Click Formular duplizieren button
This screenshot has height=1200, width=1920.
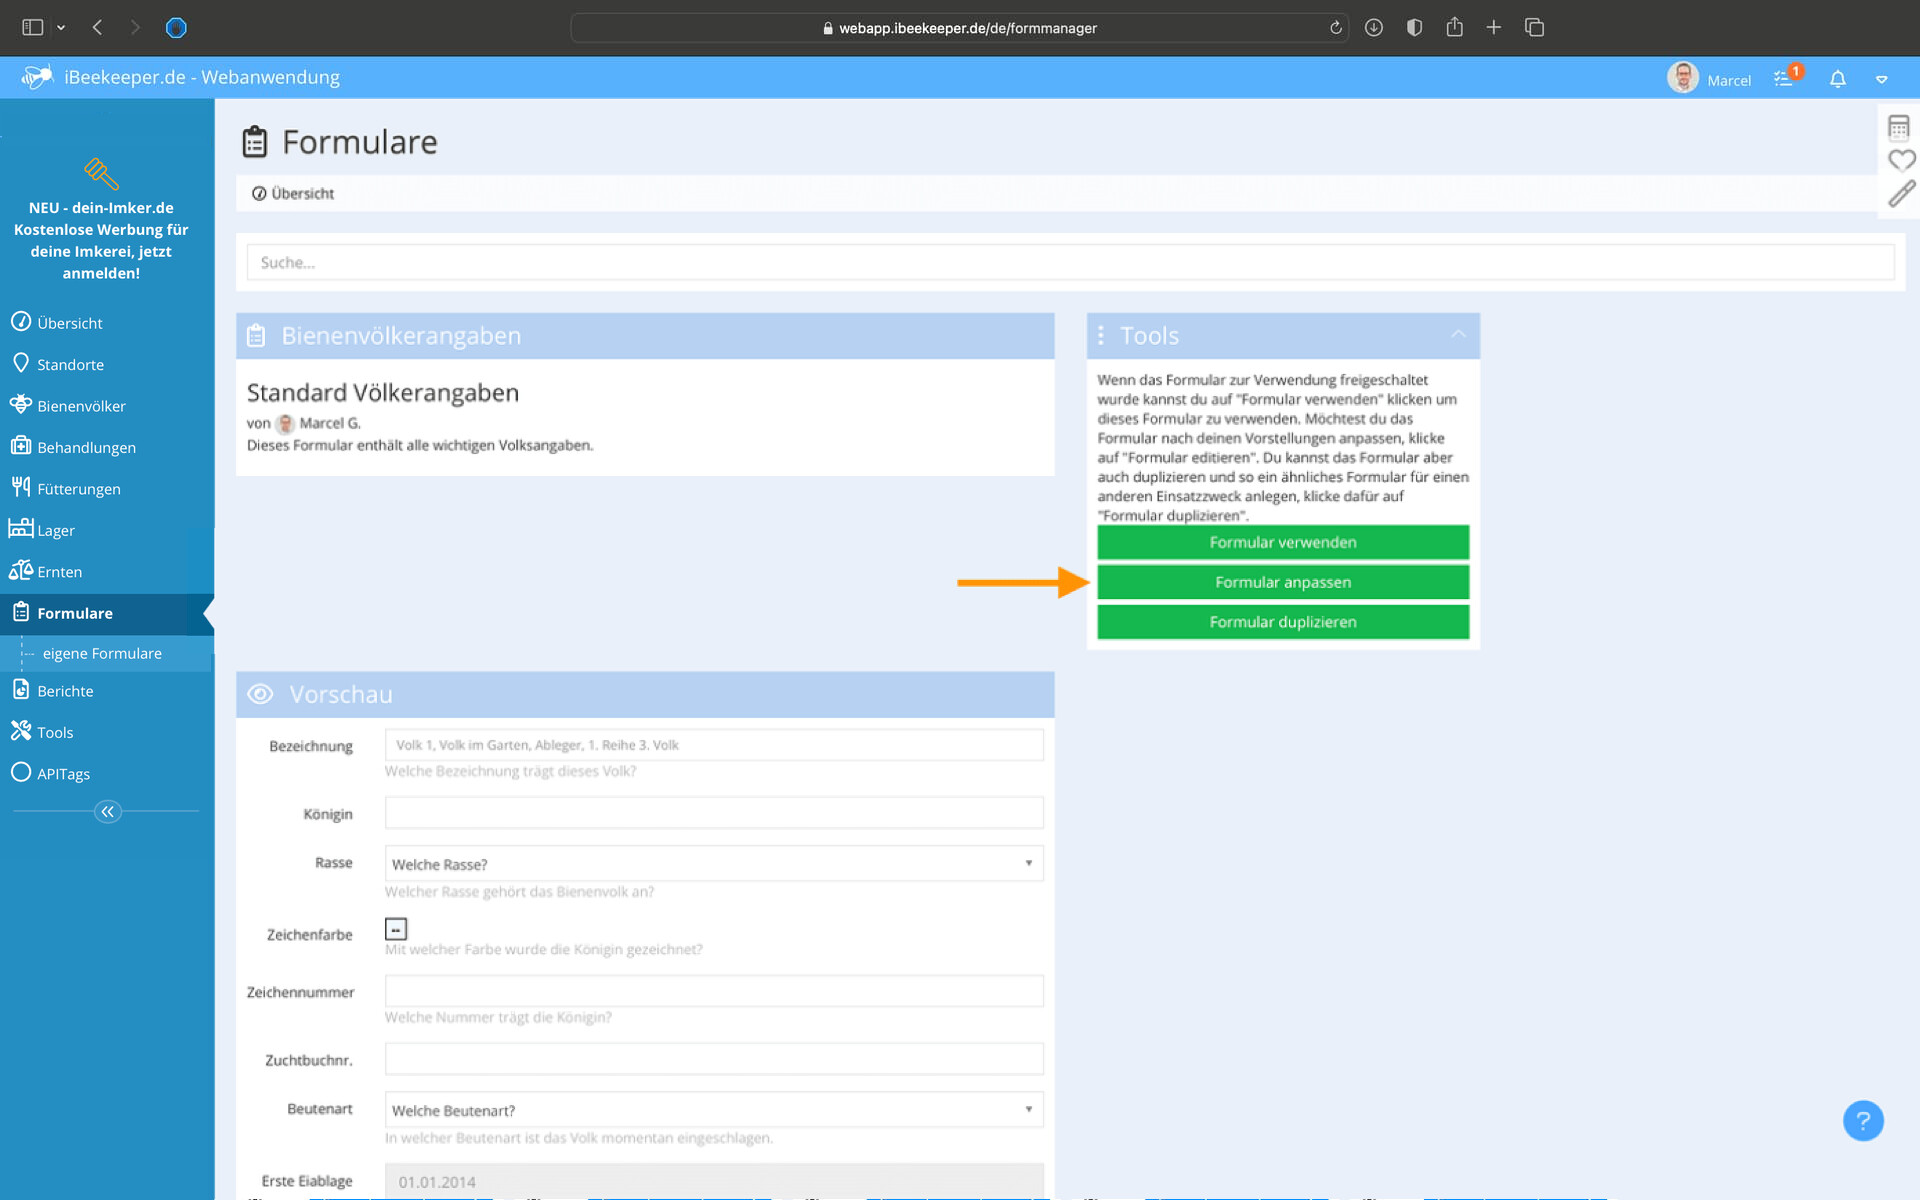point(1283,622)
